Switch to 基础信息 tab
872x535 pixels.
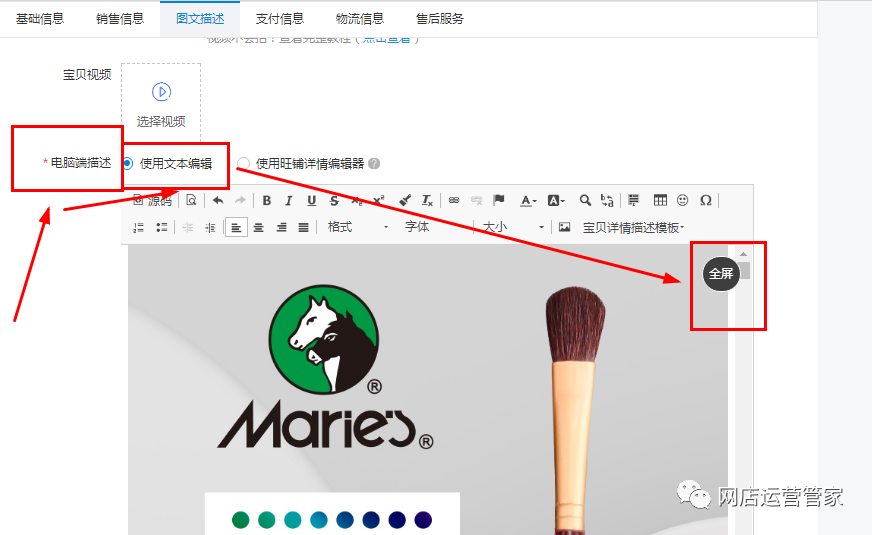(40, 19)
